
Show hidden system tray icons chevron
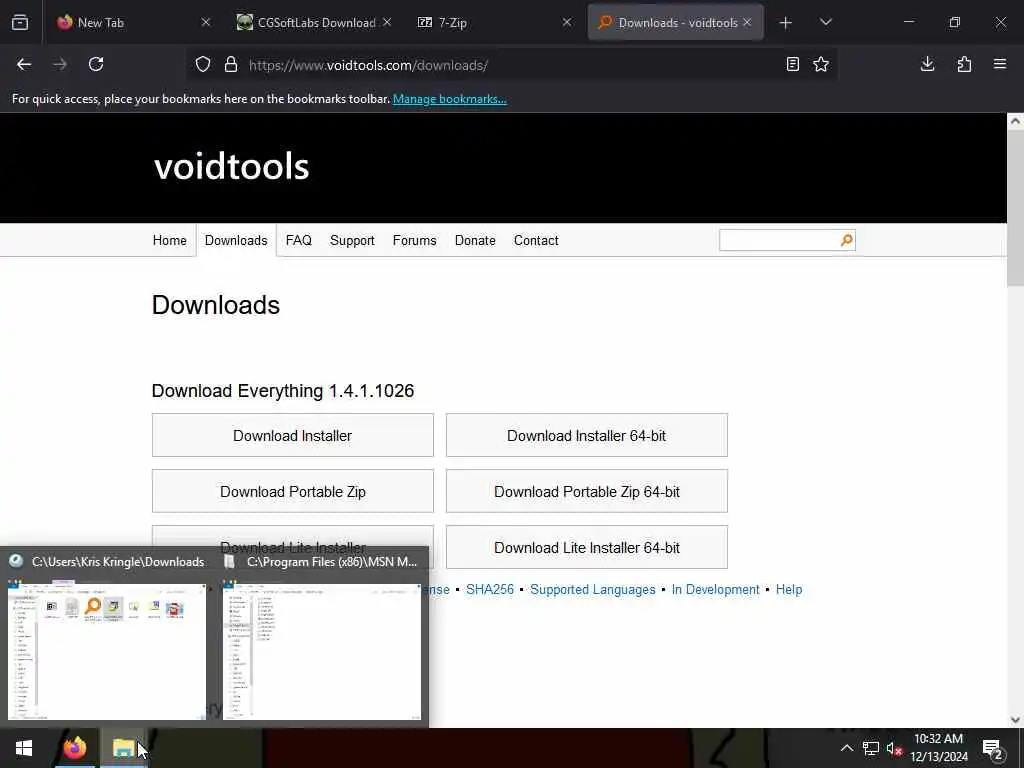(846, 748)
